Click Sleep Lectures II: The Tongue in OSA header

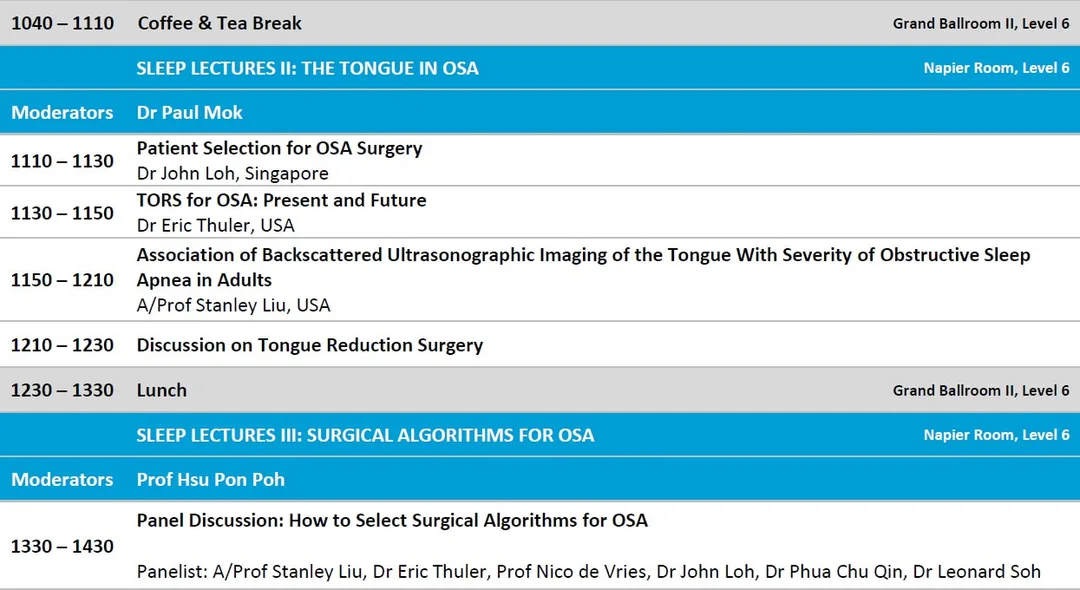(307, 68)
